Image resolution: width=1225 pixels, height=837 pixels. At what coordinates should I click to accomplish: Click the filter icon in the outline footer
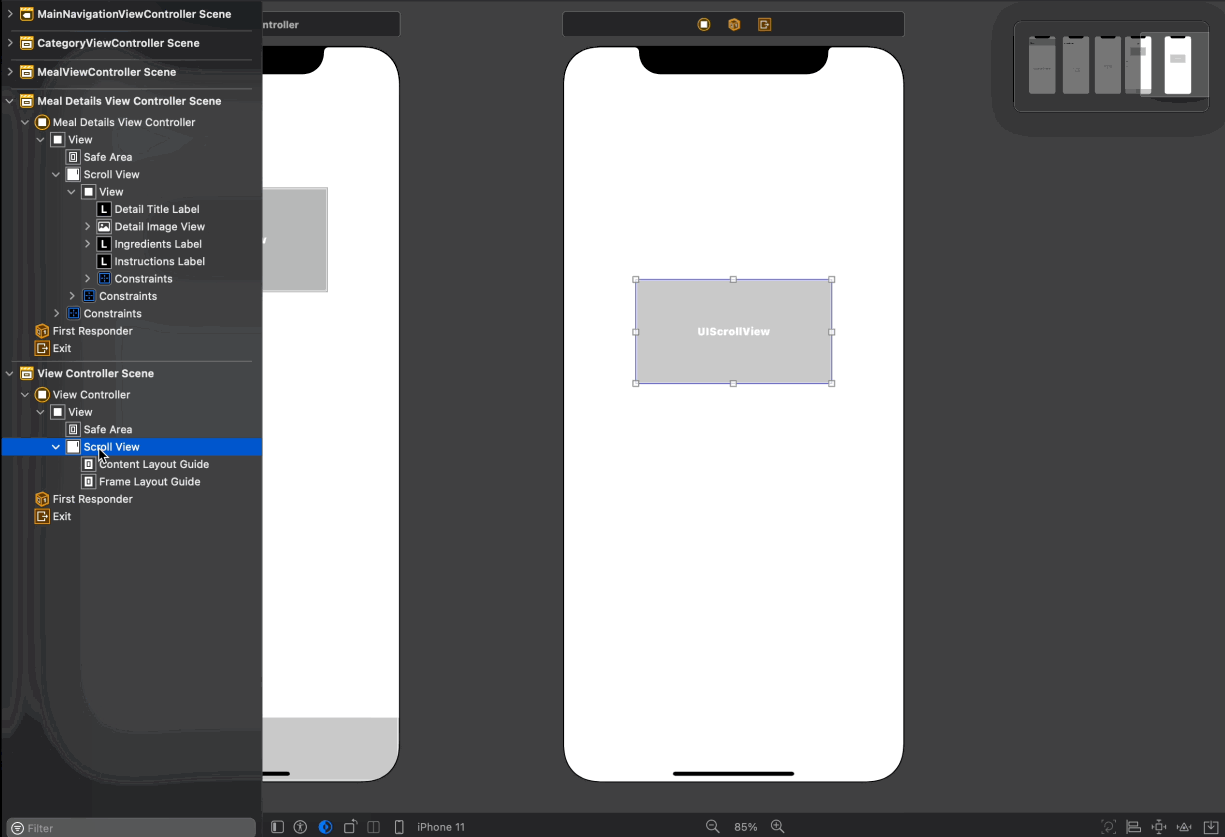17,828
